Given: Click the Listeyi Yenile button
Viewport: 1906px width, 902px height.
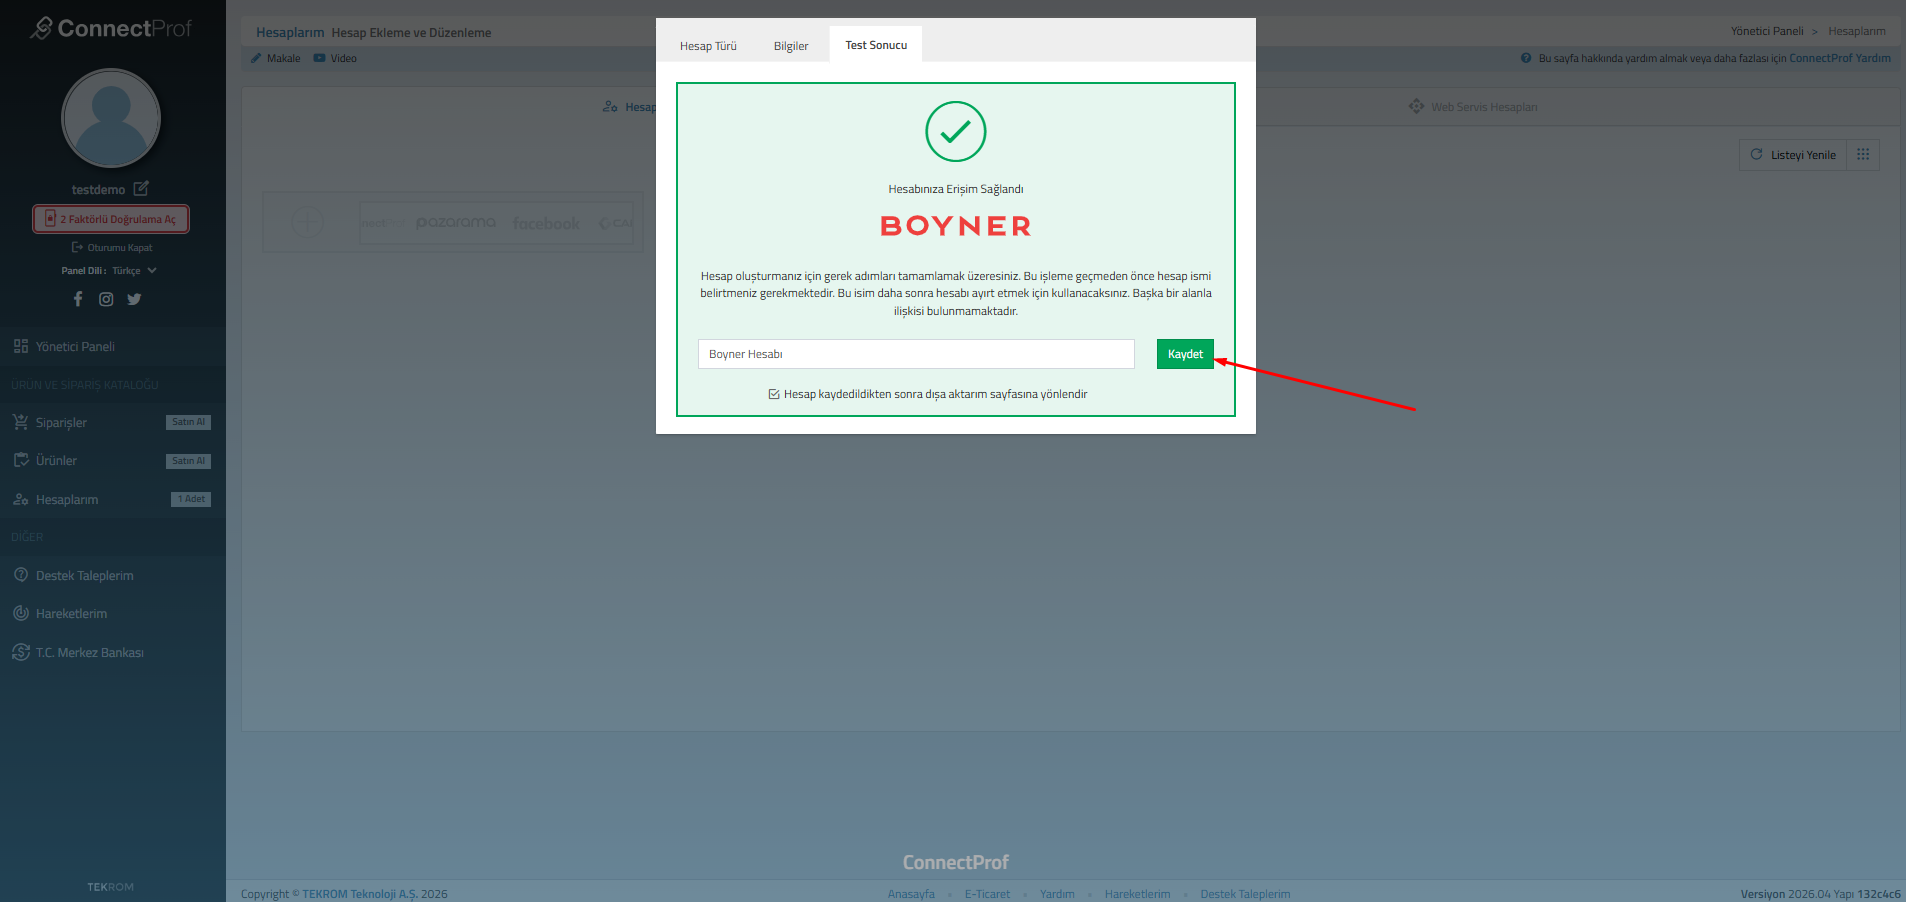Looking at the screenshot, I should pyautogui.click(x=1793, y=155).
